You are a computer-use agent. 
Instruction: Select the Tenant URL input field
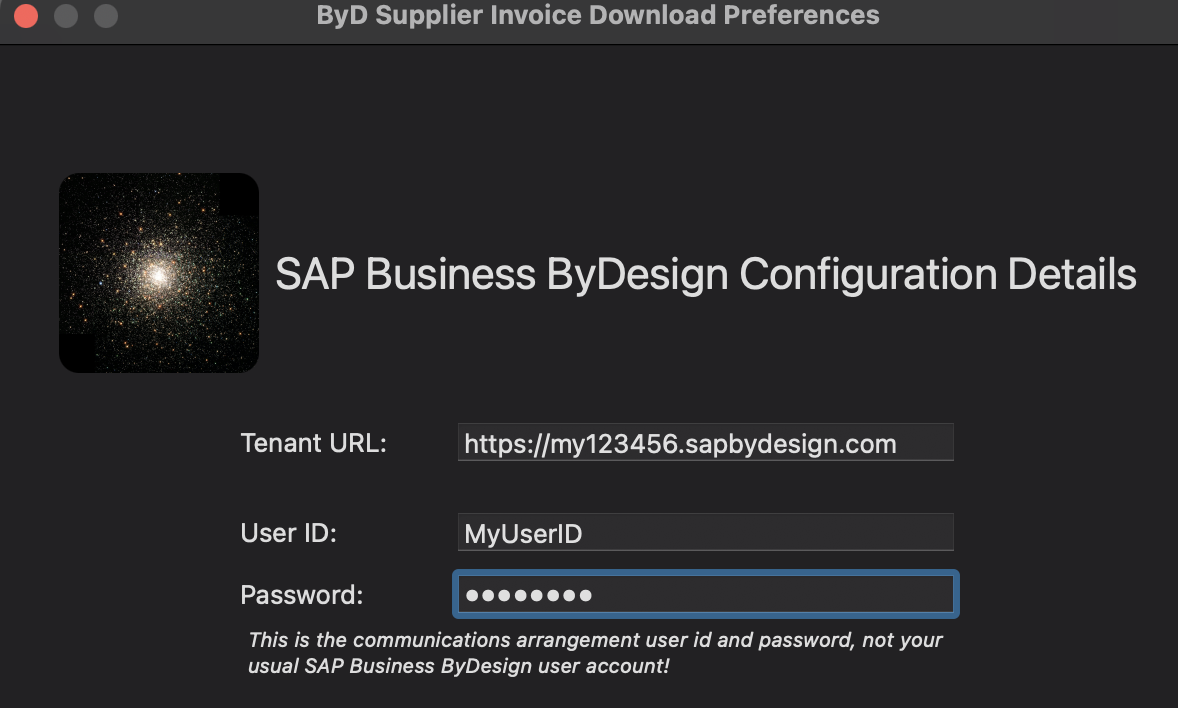tap(705, 442)
